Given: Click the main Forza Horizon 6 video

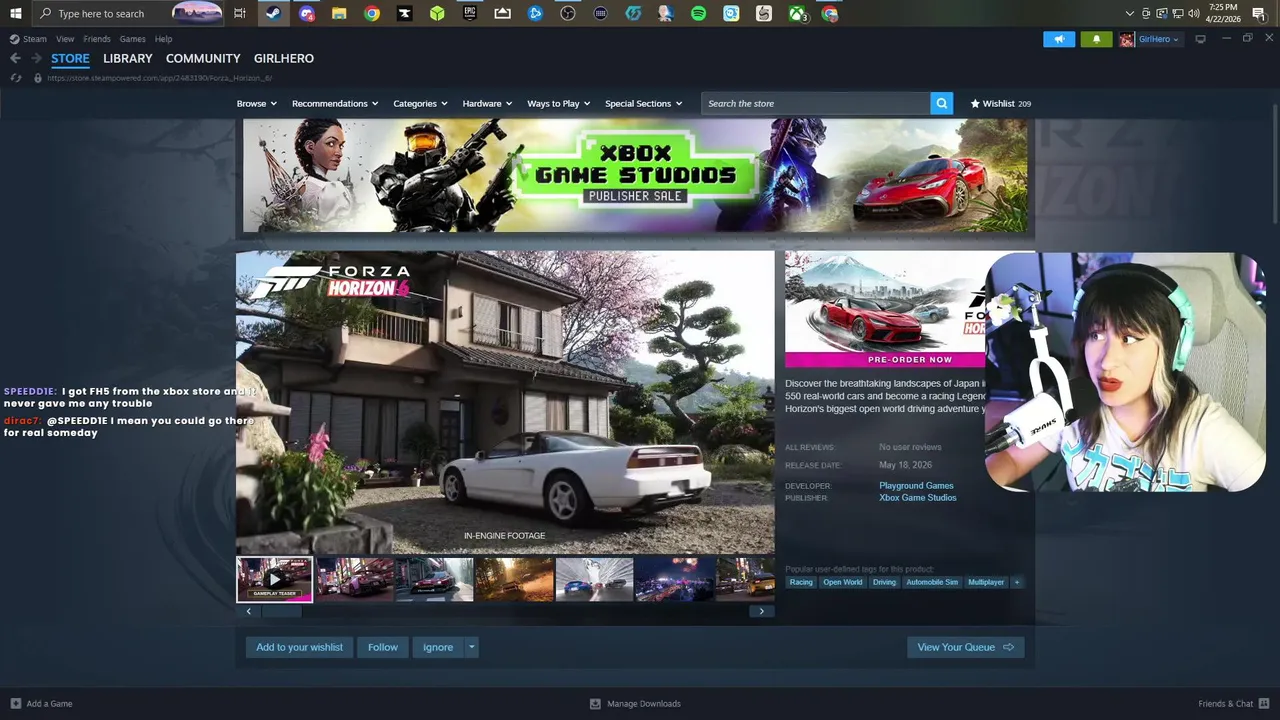Looking at the screenshot, I should click(505, 402).
